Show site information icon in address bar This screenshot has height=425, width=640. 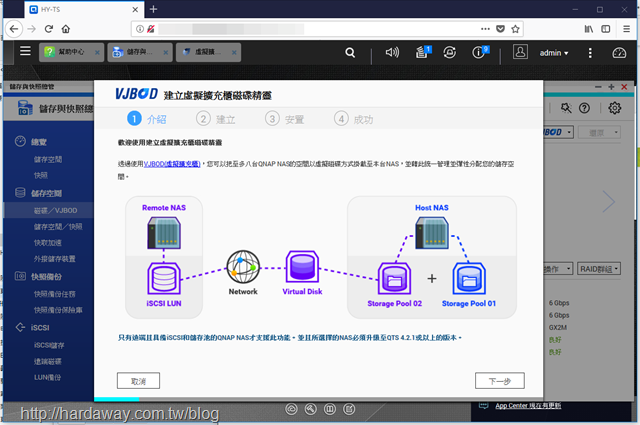pos(140,29)
